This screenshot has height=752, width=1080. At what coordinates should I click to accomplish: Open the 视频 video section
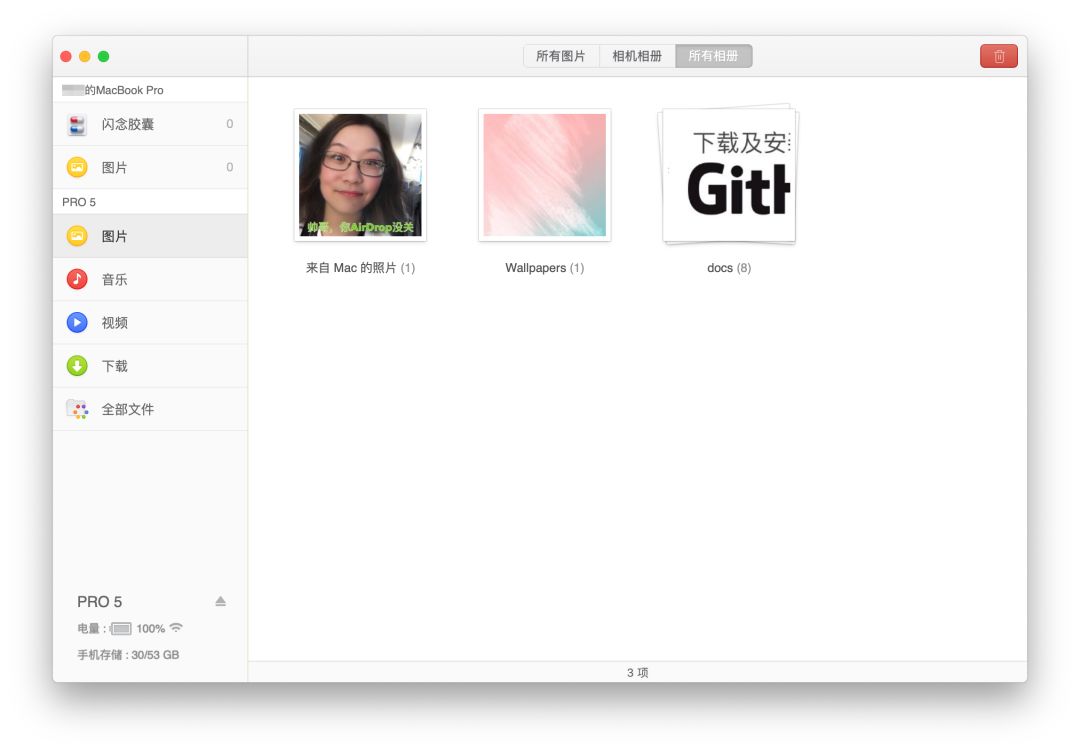(x=115, y=322)
